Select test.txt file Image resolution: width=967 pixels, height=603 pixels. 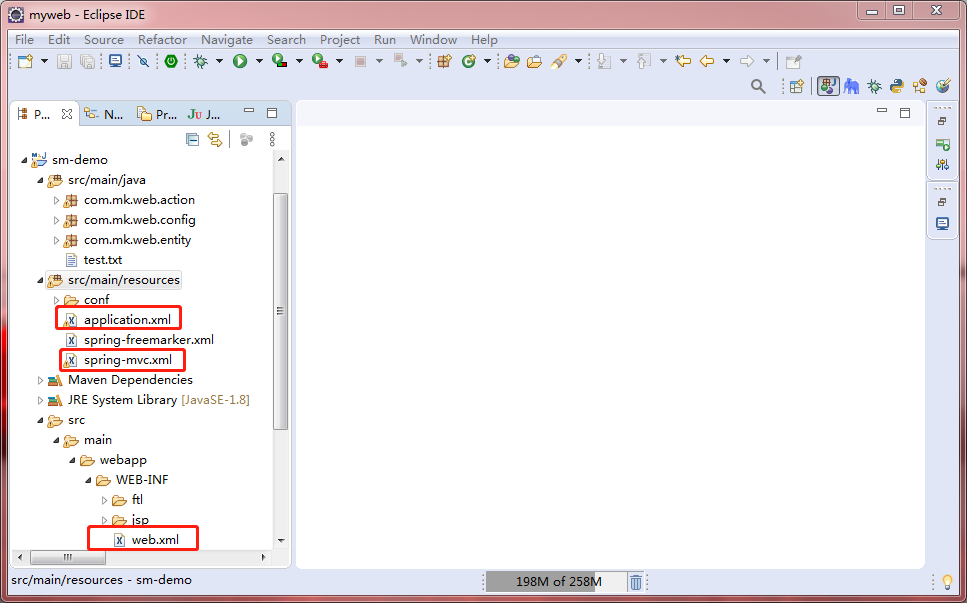point(103,260)
